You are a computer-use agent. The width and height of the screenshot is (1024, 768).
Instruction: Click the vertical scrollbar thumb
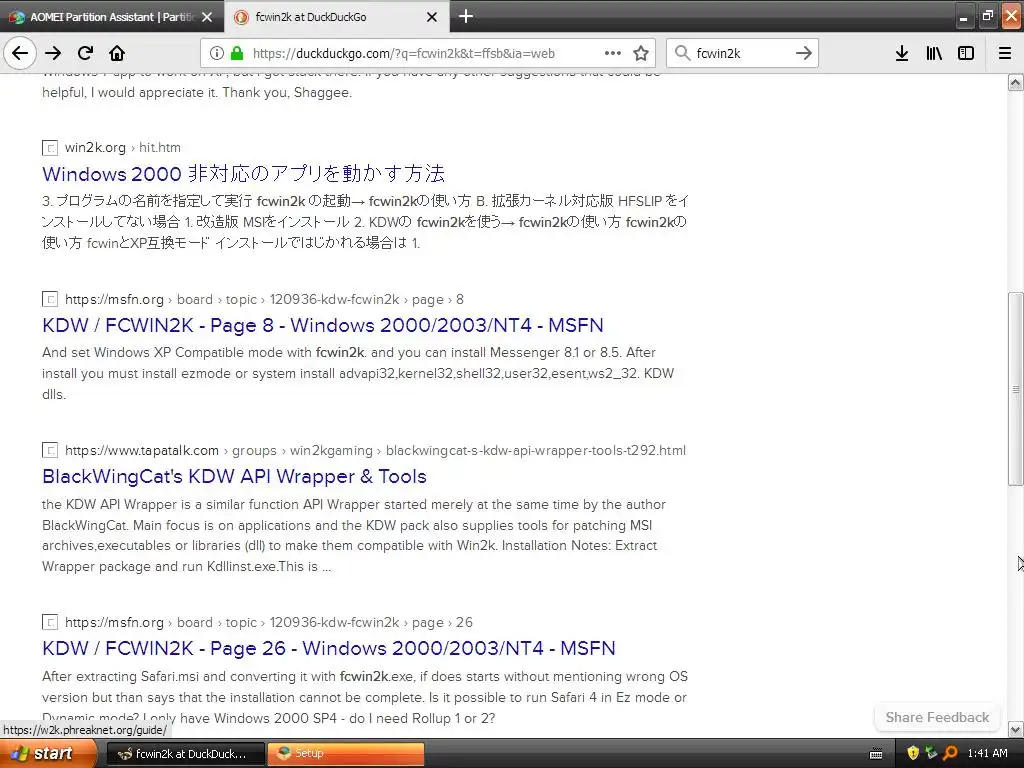pyautogui.click(x=1016, y=389)
